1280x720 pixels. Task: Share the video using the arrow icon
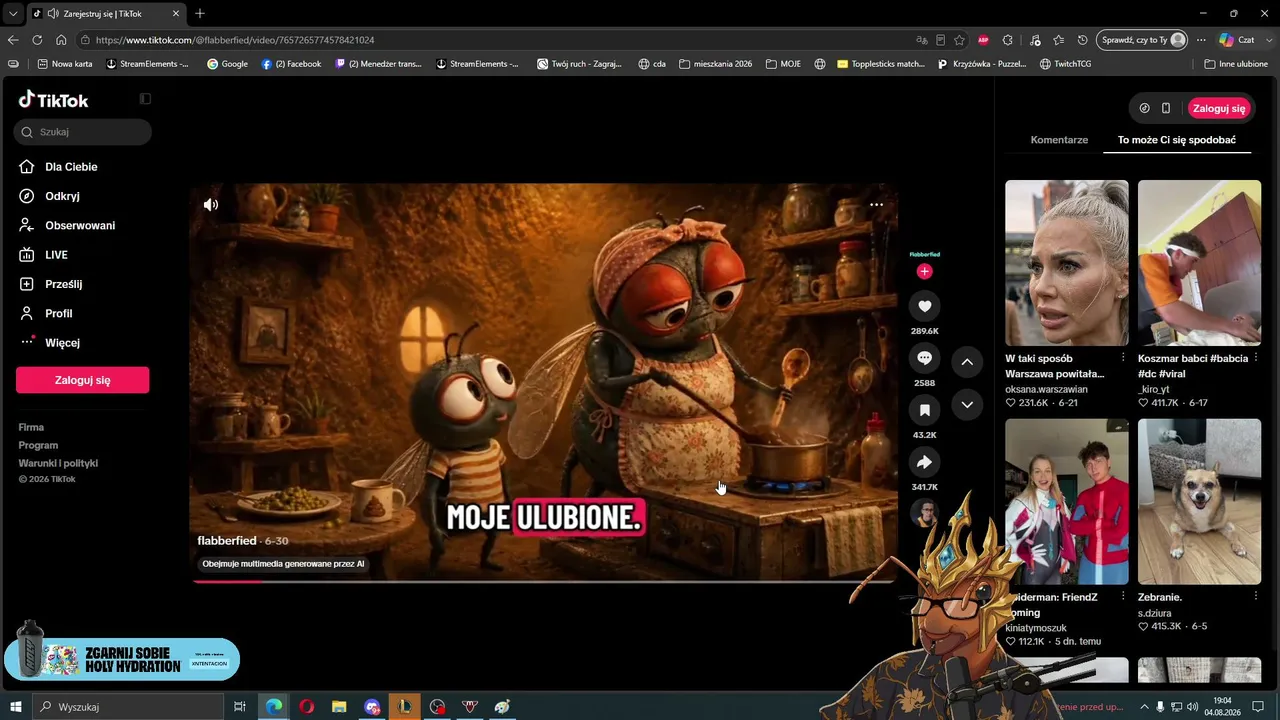coord(924,462)
